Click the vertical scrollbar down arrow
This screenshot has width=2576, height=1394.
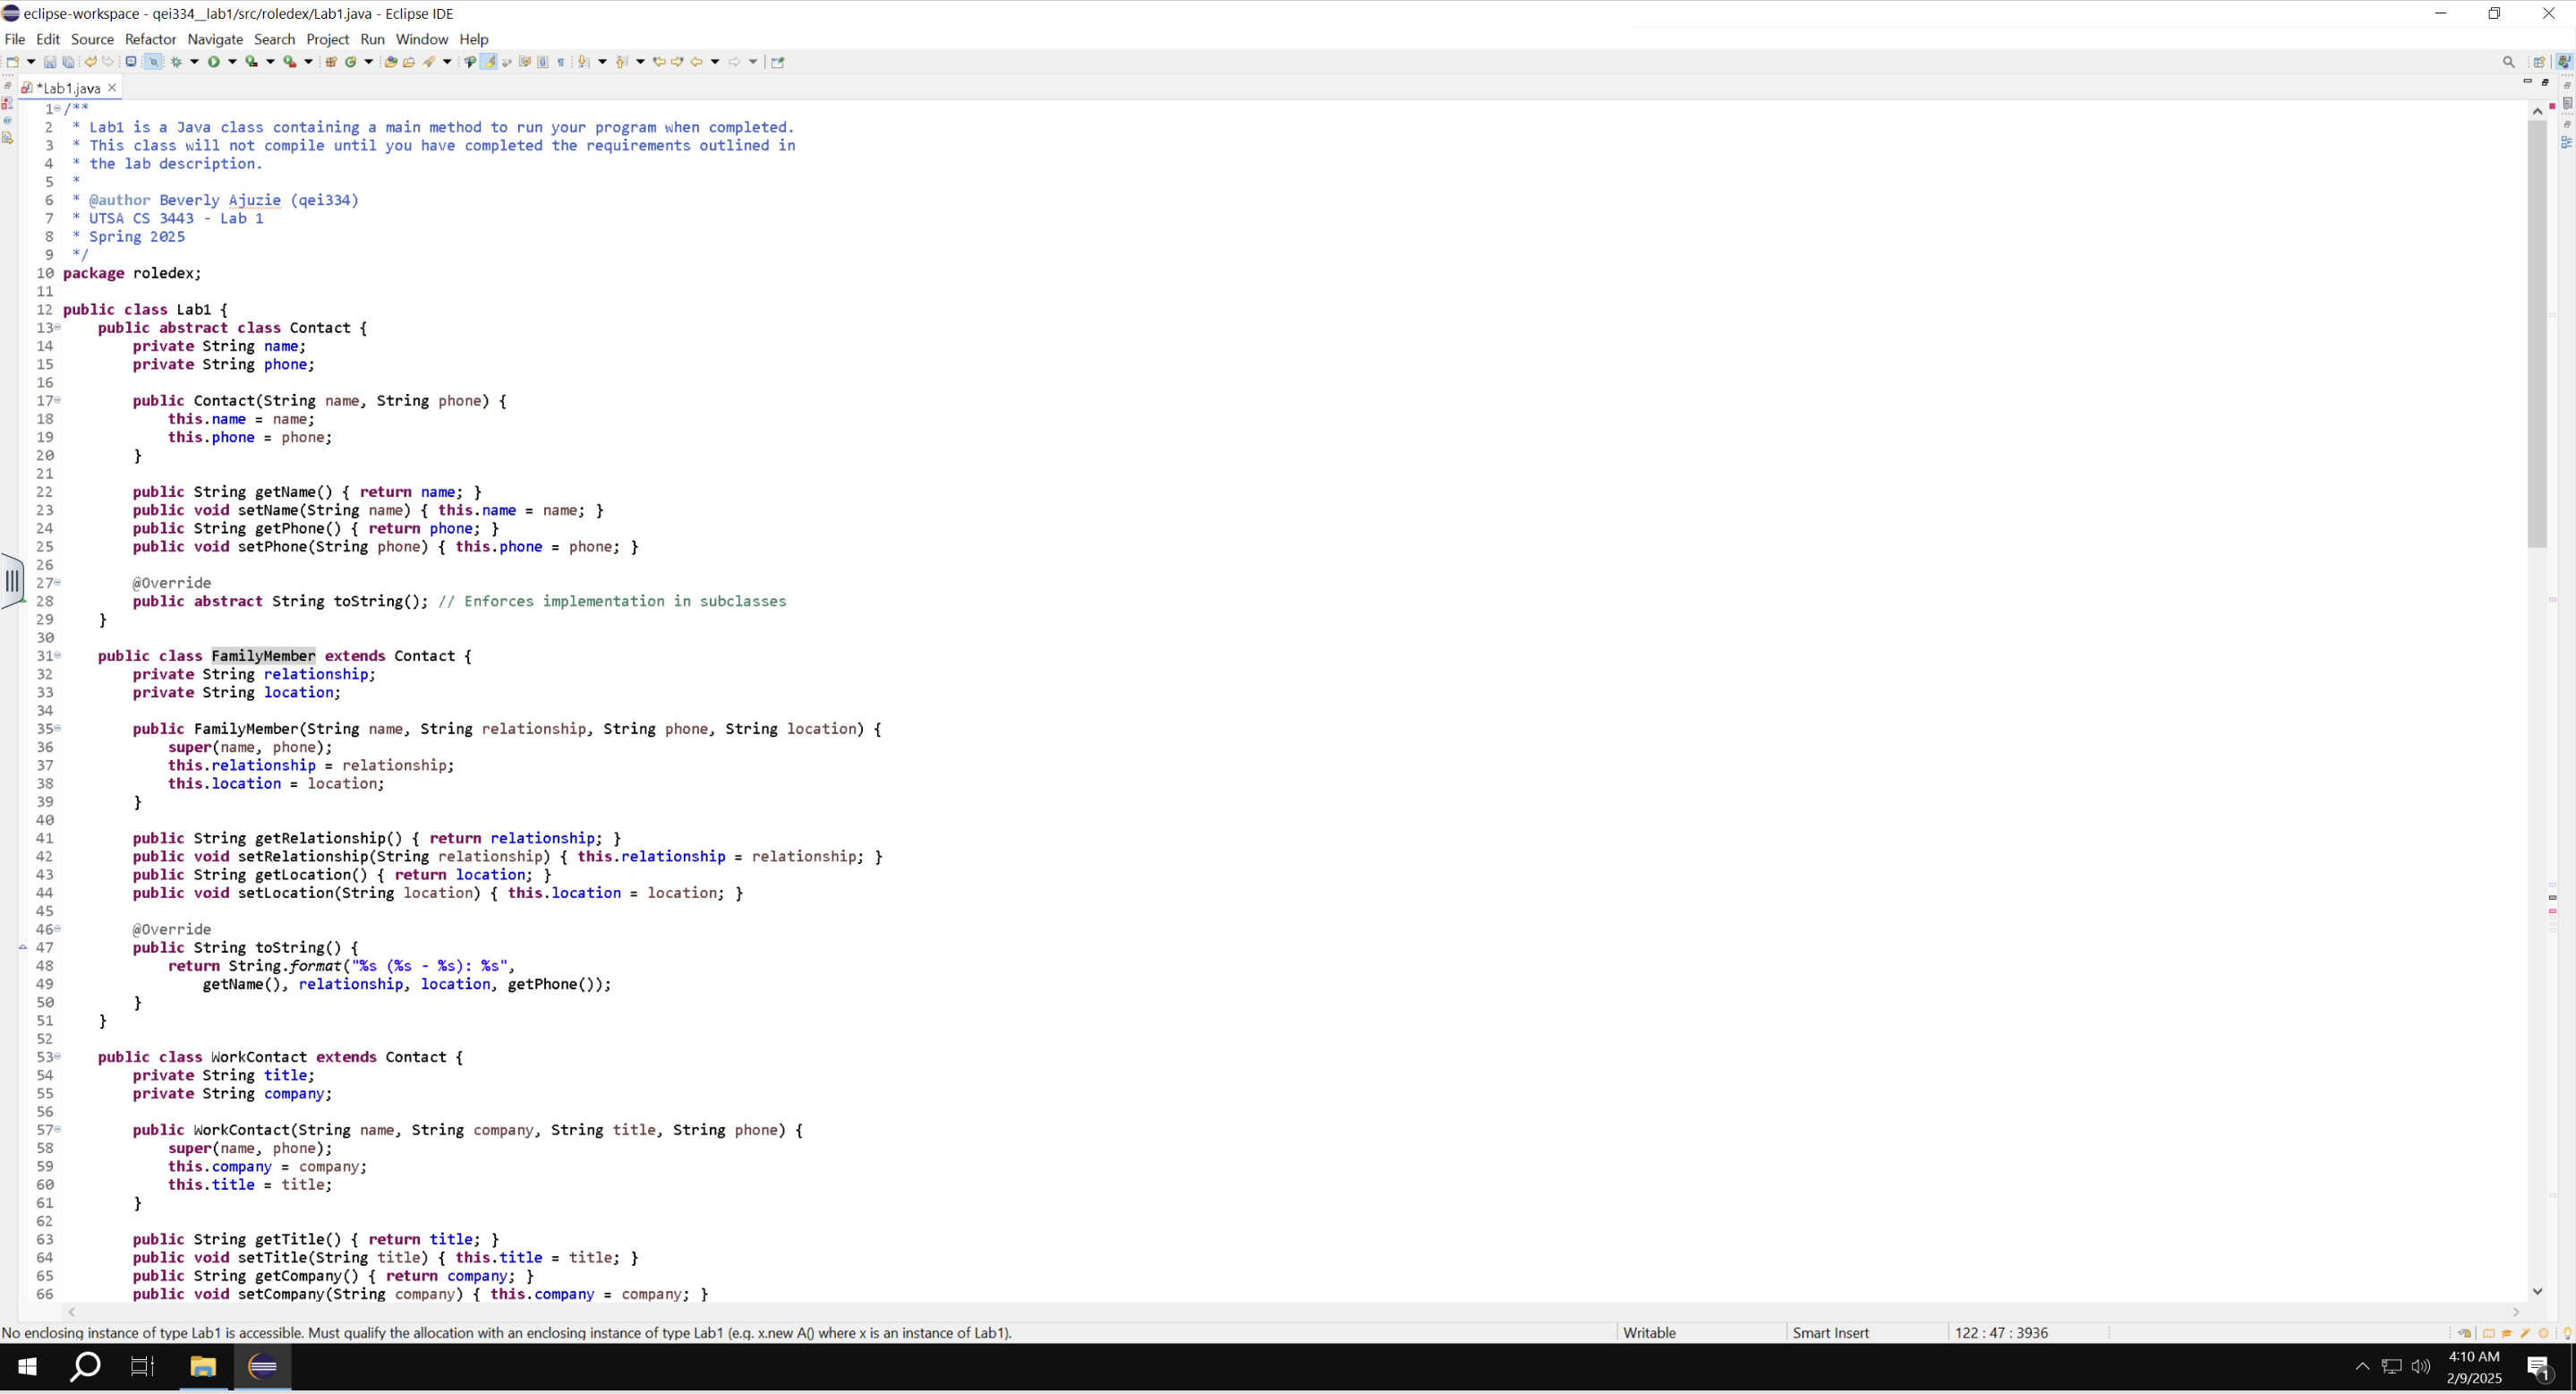(2537, 1292)
